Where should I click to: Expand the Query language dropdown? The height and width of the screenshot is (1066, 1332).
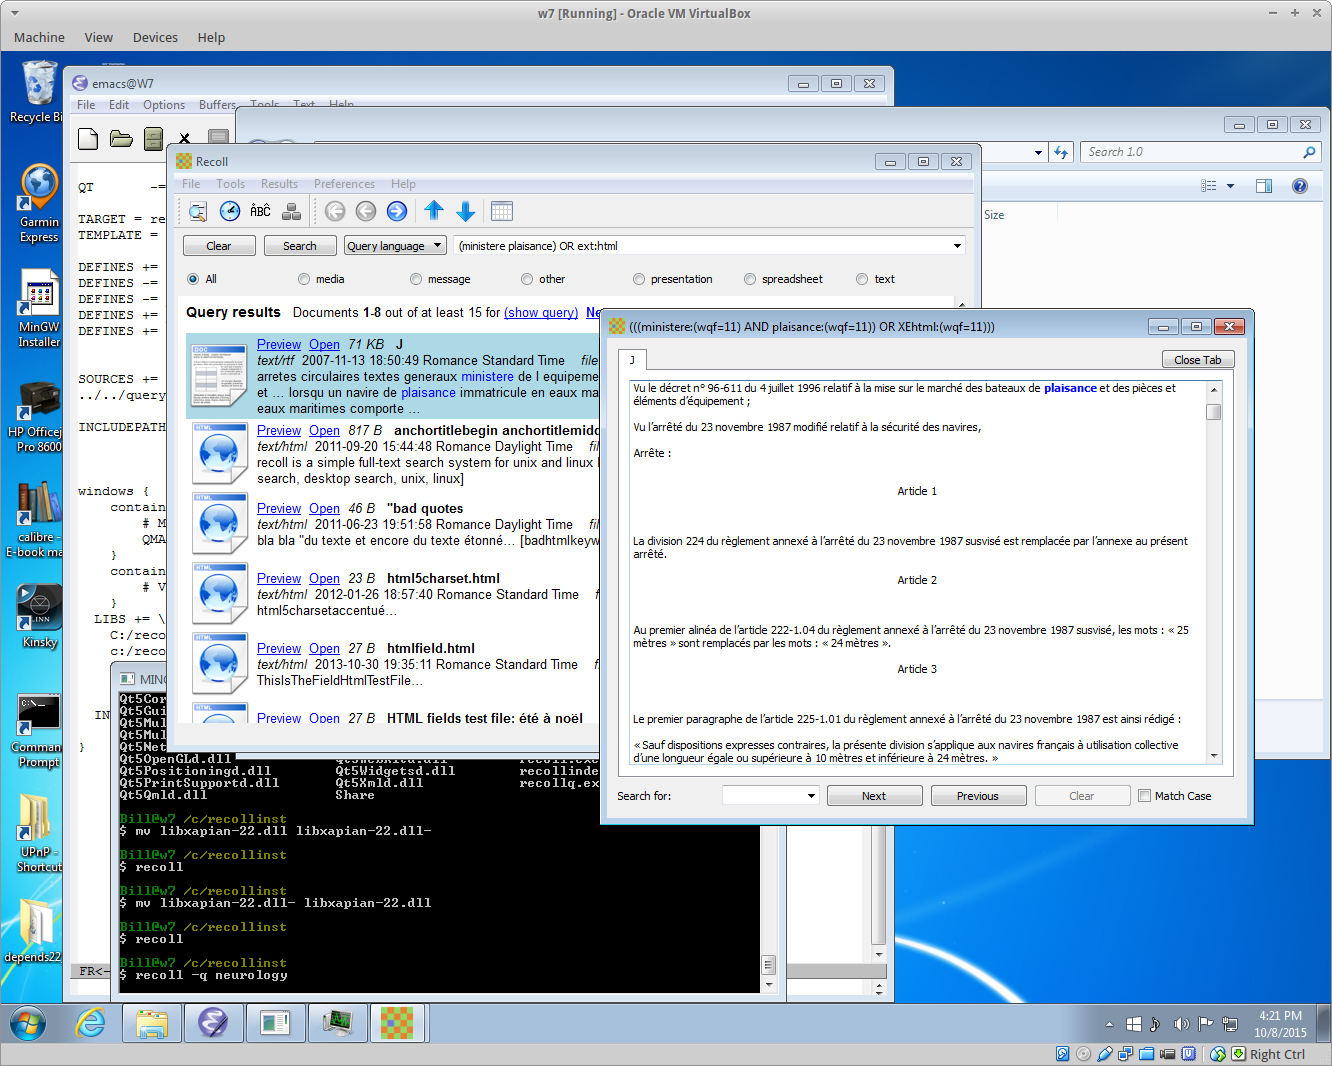point(394,246)
